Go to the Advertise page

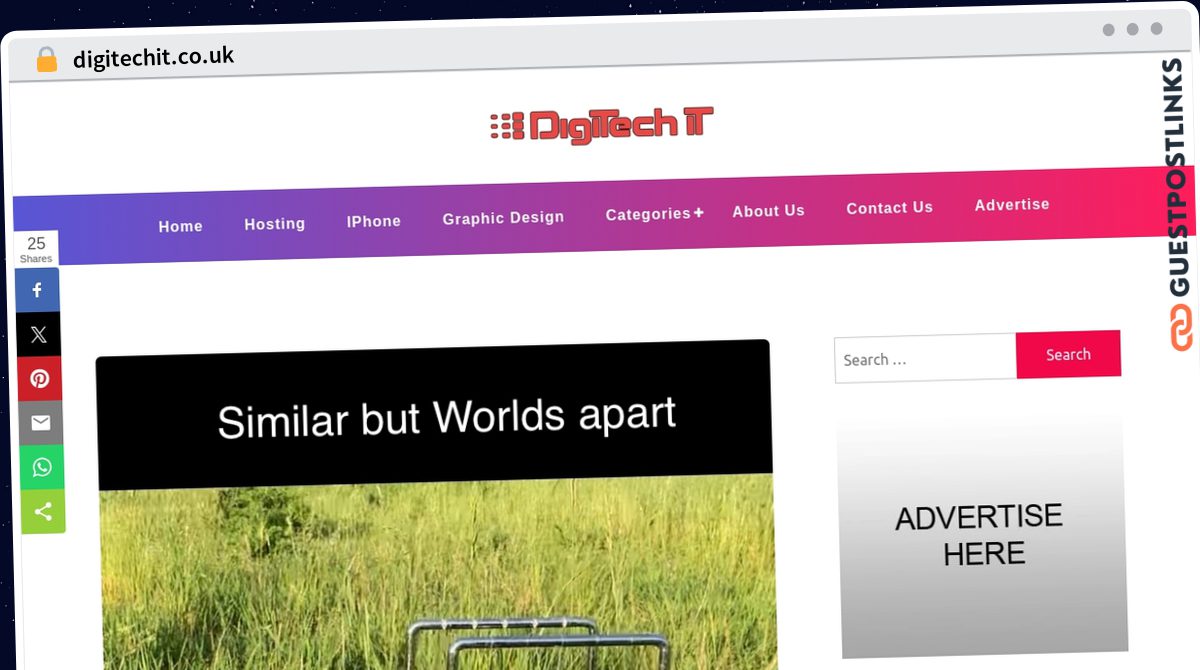click(x=1012, y=204)
